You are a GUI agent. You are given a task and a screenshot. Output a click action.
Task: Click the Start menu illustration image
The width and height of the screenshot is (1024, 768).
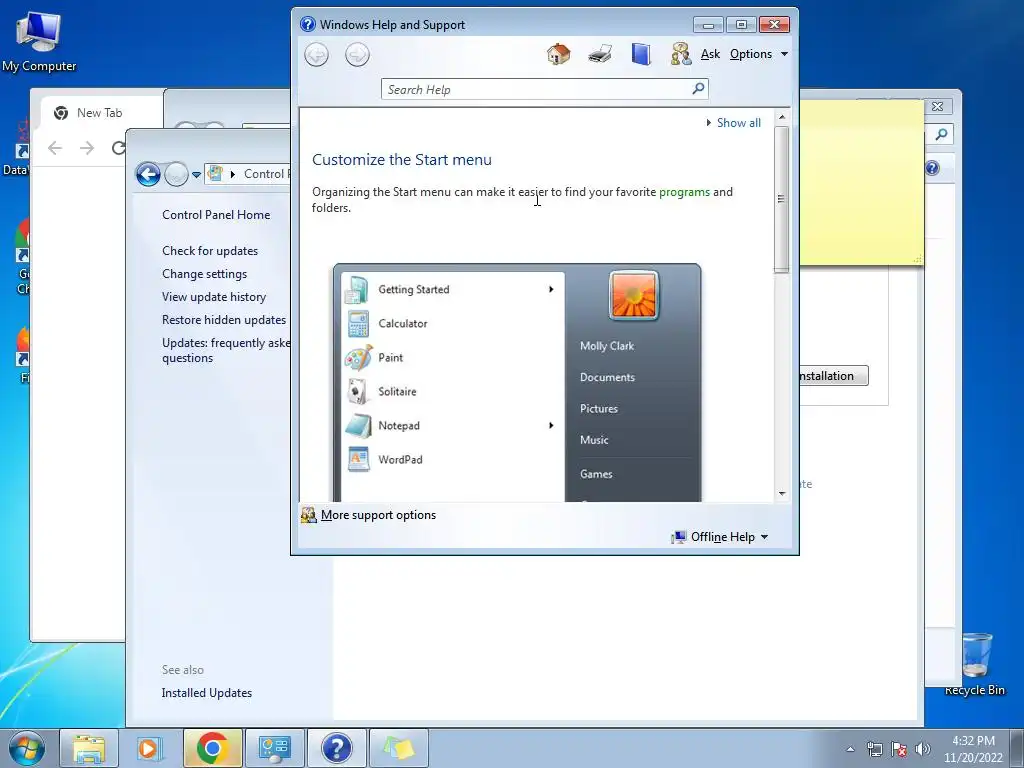tap(517, 383)
